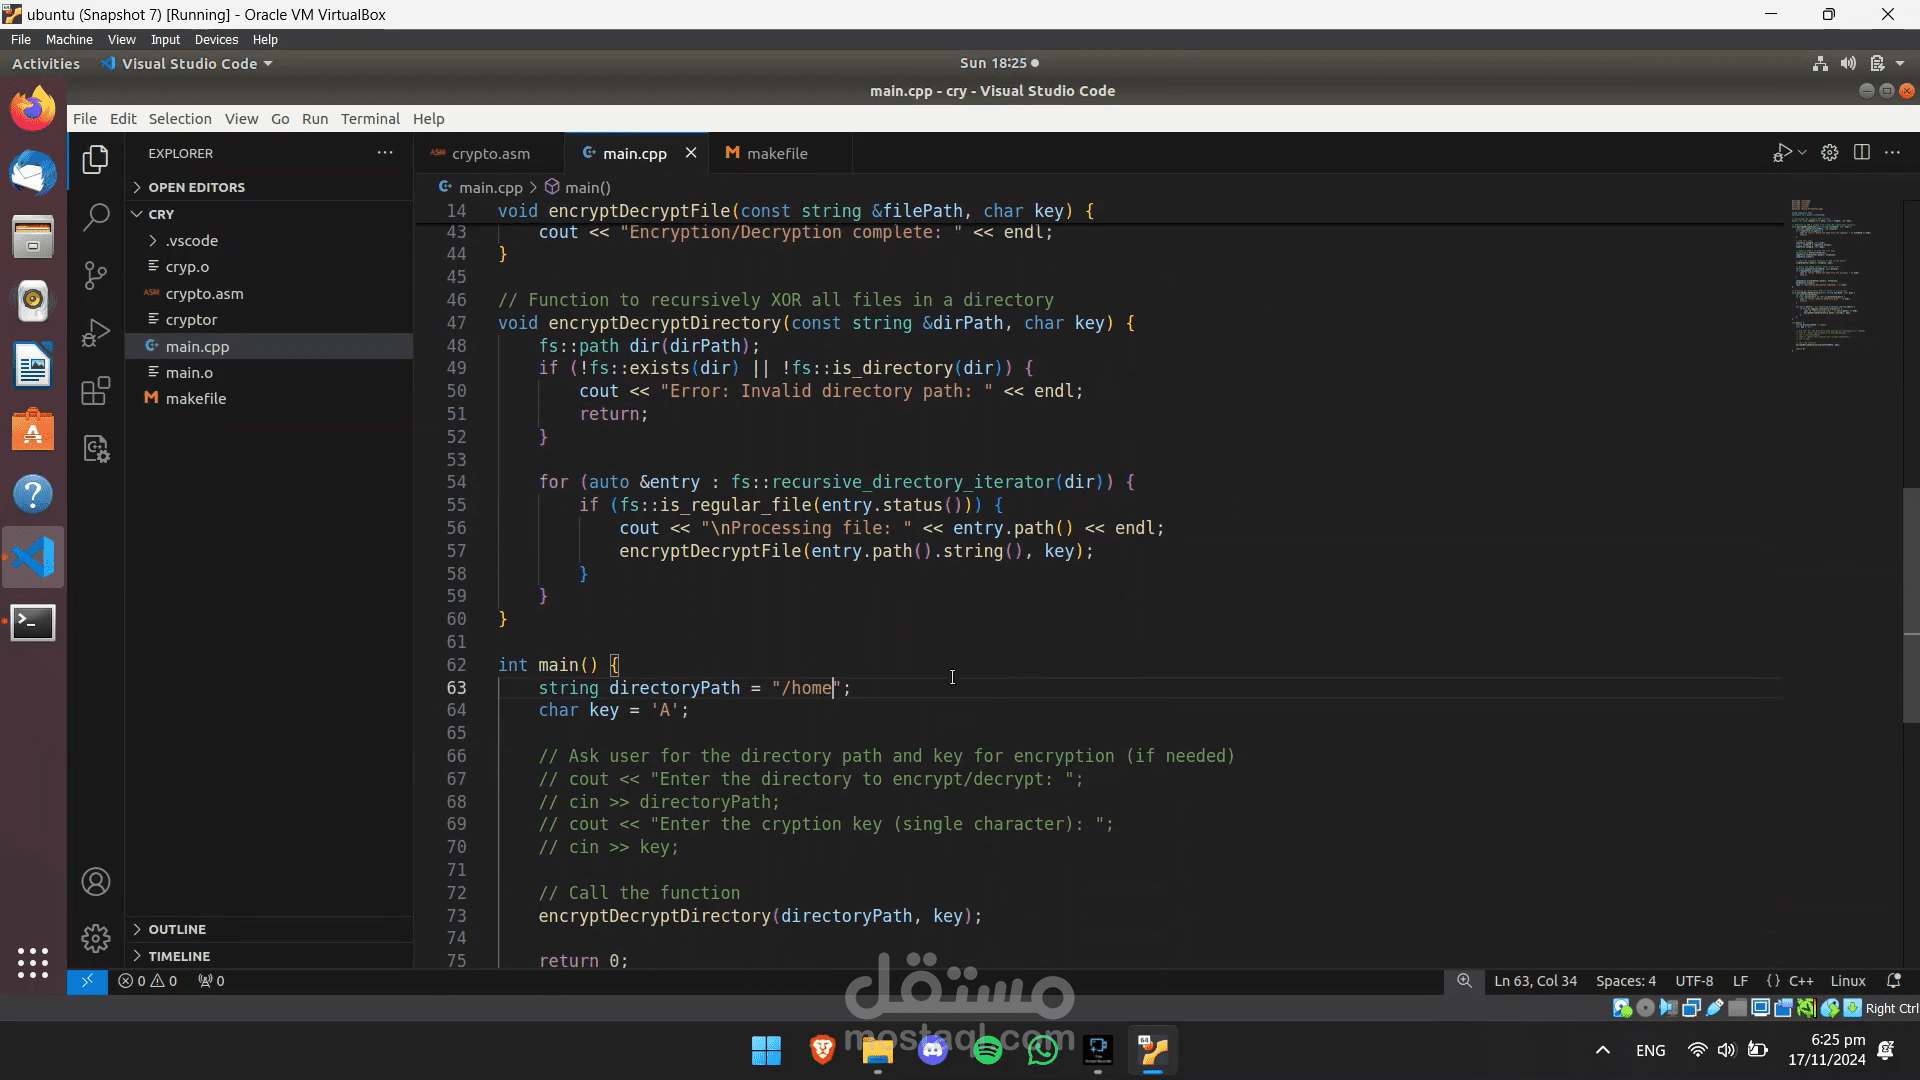The image size is (1920, 1080).
Task: Open the Extensions view icon
Action: pyautogui.click(x=96, y=391)
